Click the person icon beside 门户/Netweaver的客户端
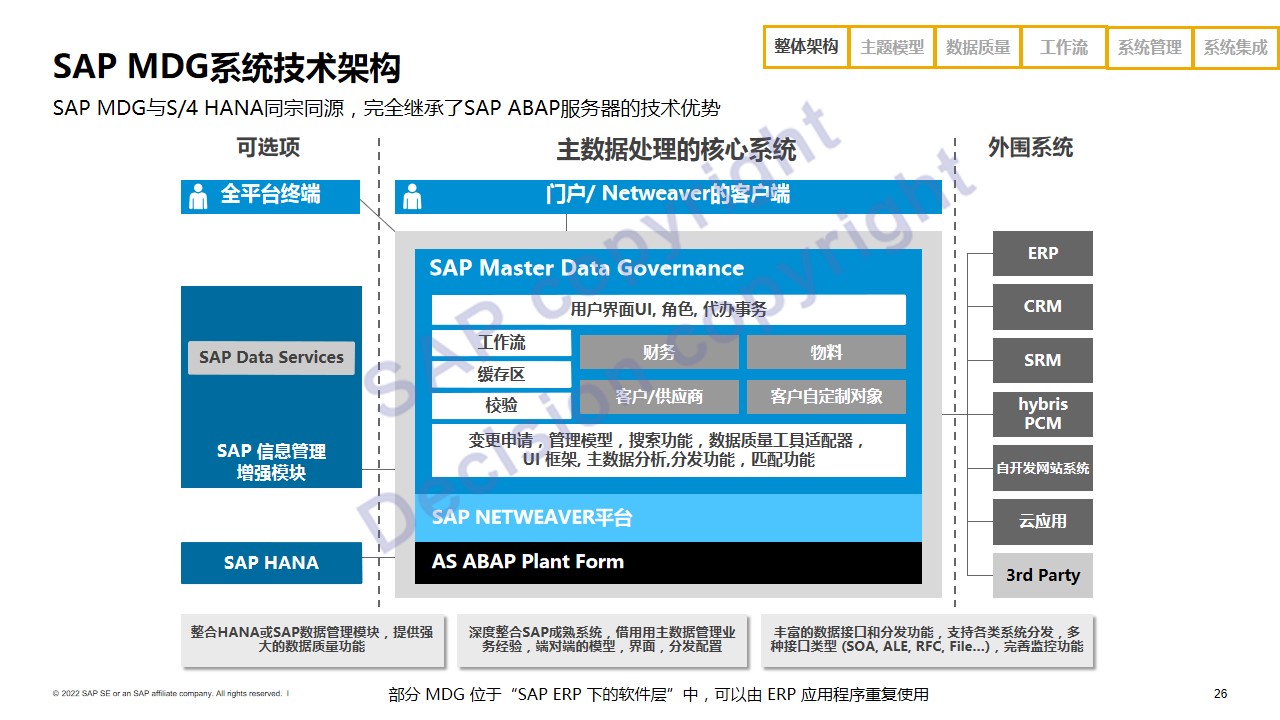Image resolution: width=1280 pixels, height=720 pixels. (x=412, y=196)
